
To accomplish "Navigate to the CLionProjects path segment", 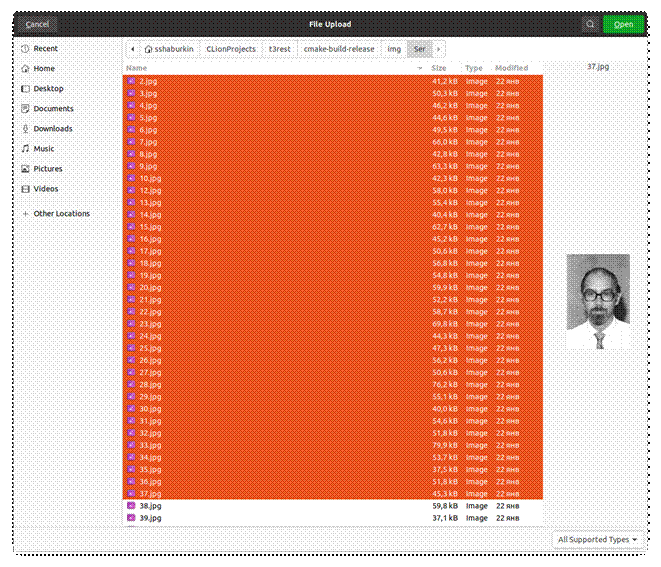I will [x=230, y=48].
